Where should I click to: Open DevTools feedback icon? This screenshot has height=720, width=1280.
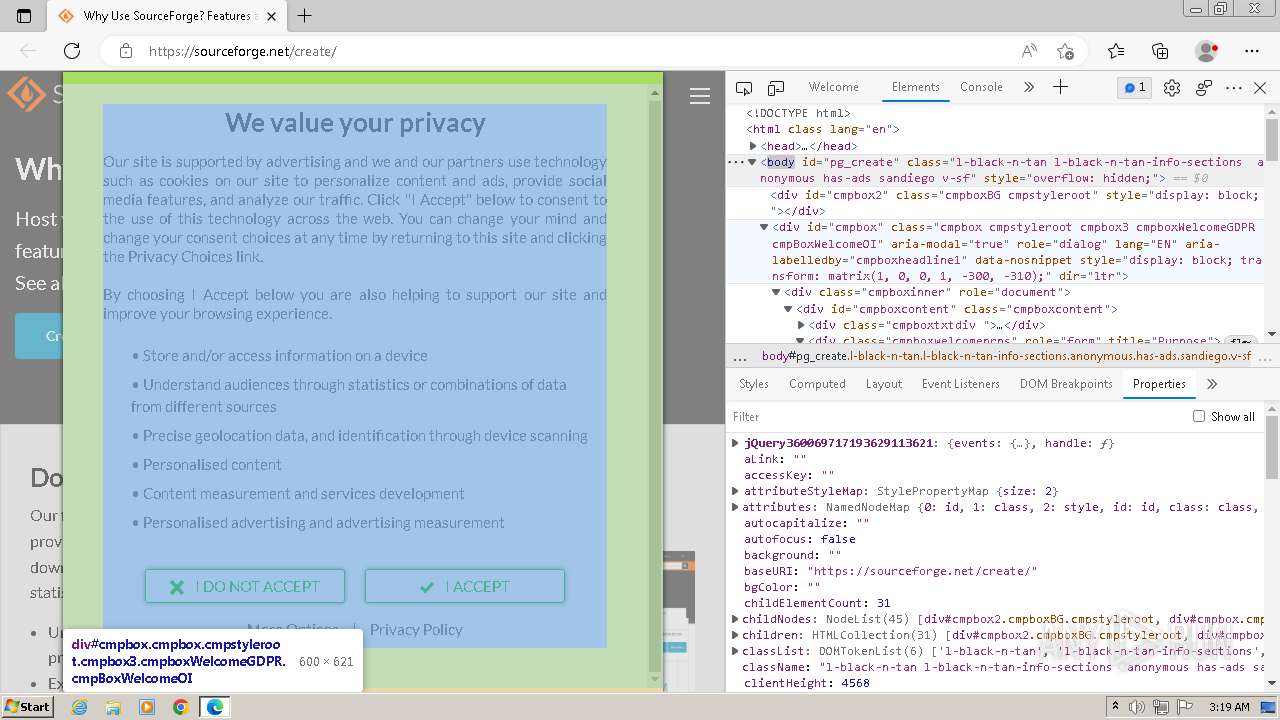tap(1204, 88)
